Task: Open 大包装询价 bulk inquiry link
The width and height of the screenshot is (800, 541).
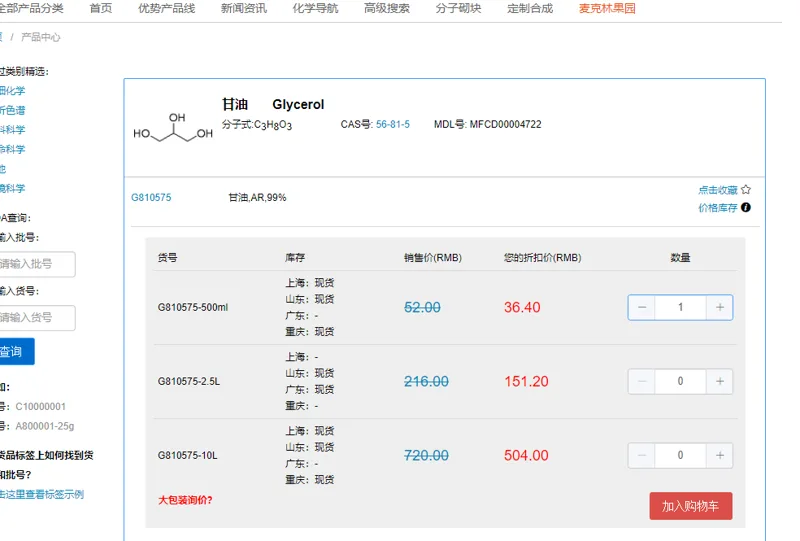Action: (x=185, y=500)
